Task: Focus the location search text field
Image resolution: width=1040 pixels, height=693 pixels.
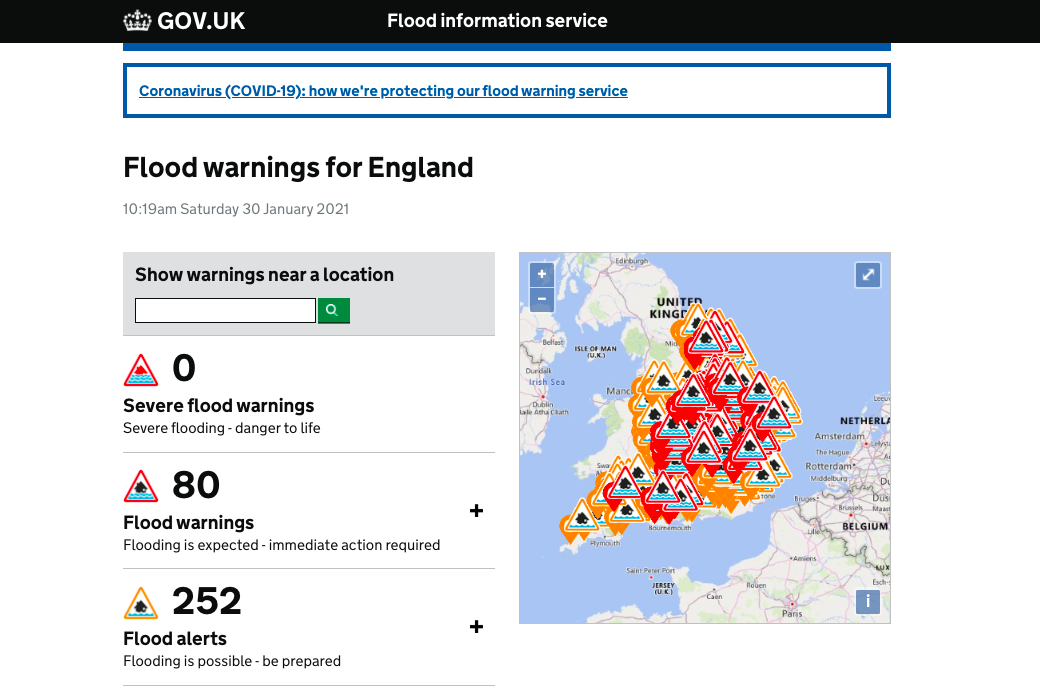Action: (226, 310)
